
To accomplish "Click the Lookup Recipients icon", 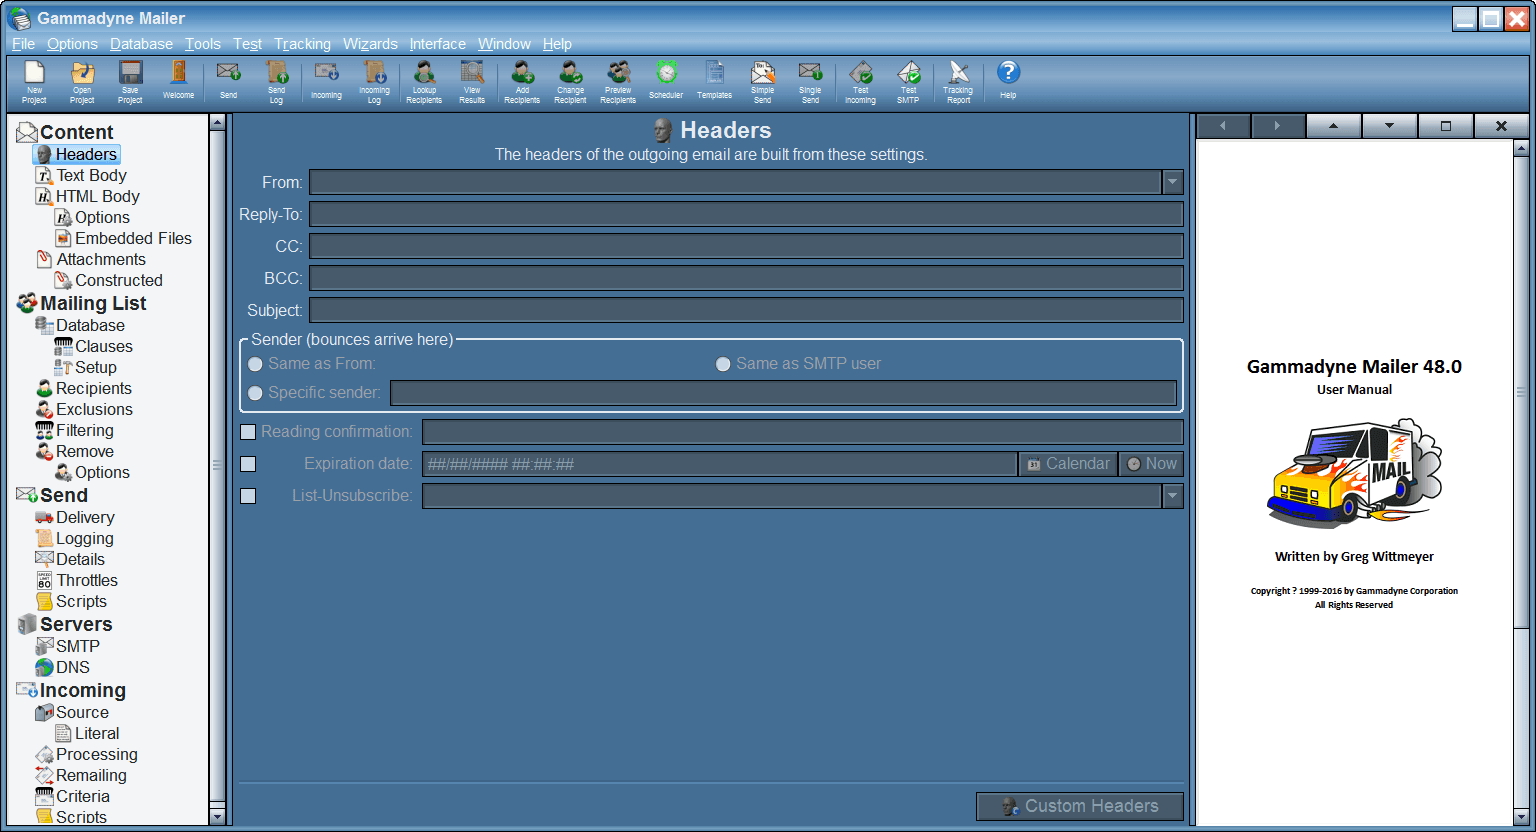I will click(x=424, y=82).
